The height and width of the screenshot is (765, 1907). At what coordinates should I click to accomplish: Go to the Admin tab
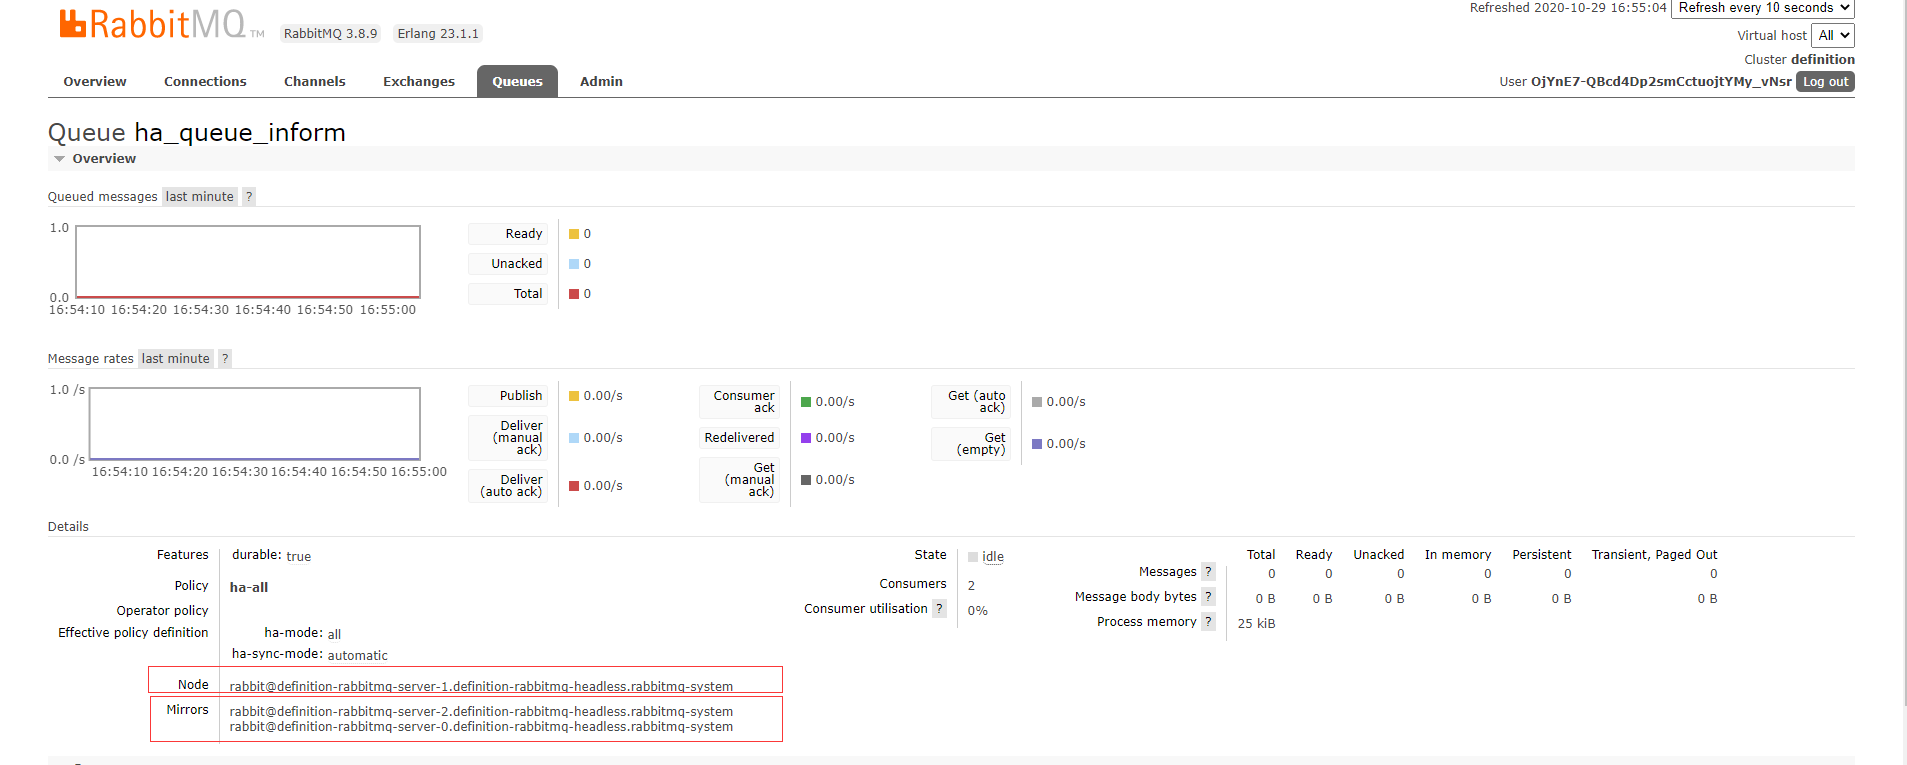pos(601,82)
